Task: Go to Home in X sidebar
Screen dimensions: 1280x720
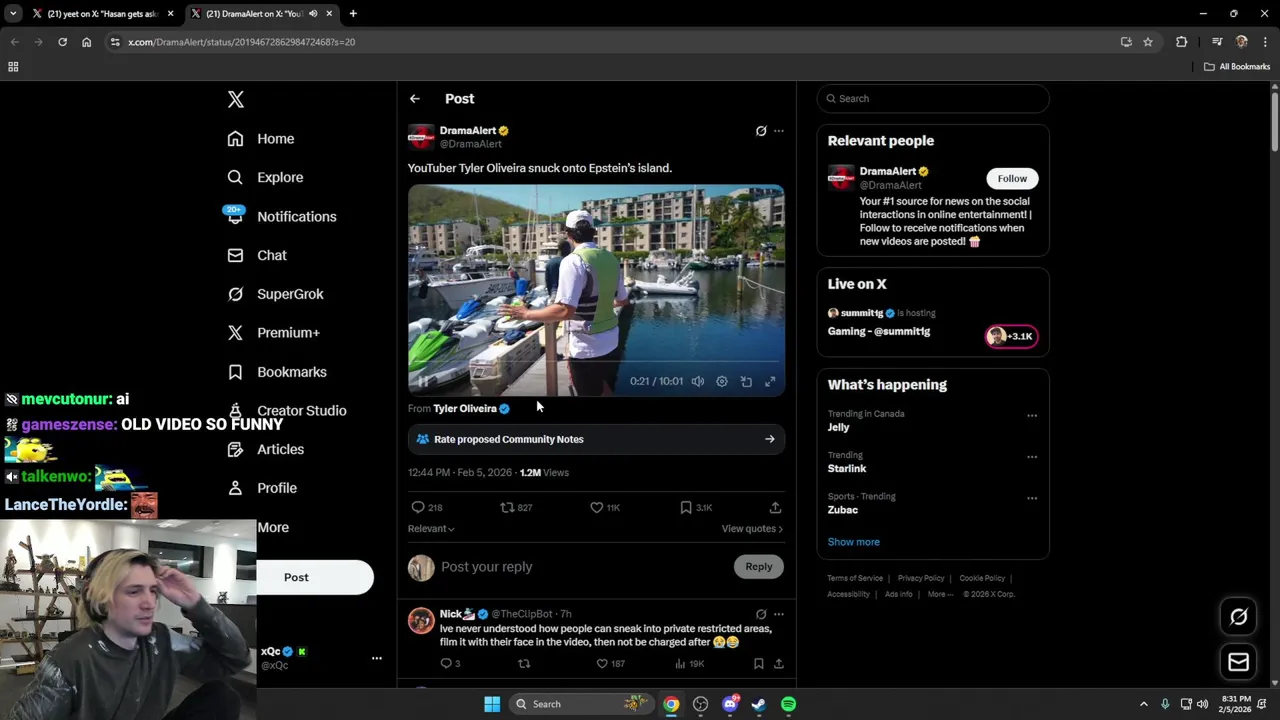Action: click(261, 139)
